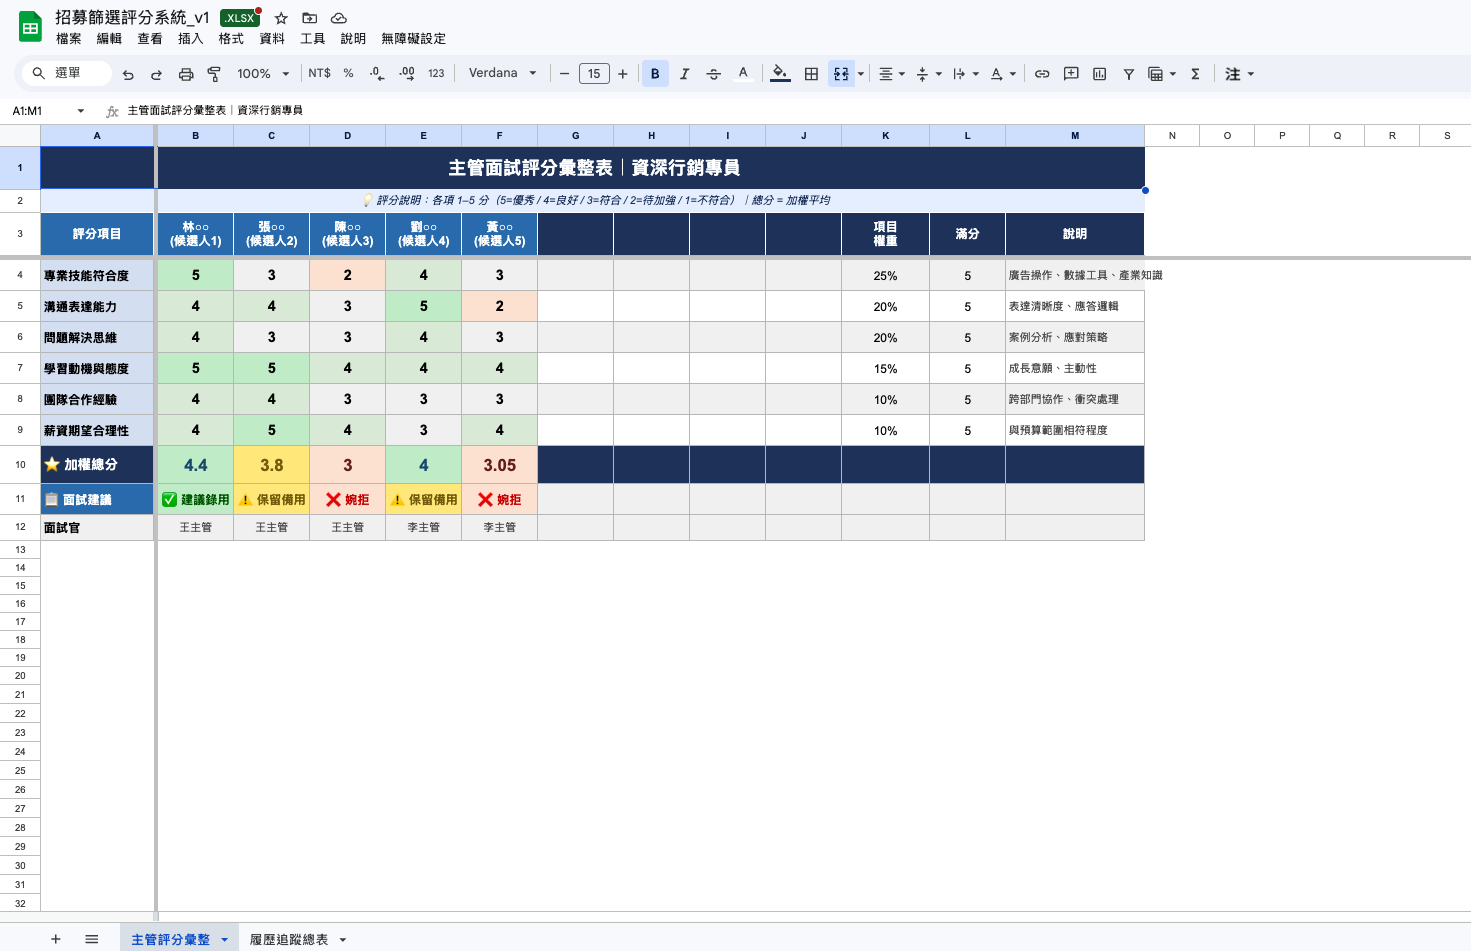Open the fill color picker
The height and width of the screenshot is (951, 1471).
pyautogui.click(x=780, y=74)
